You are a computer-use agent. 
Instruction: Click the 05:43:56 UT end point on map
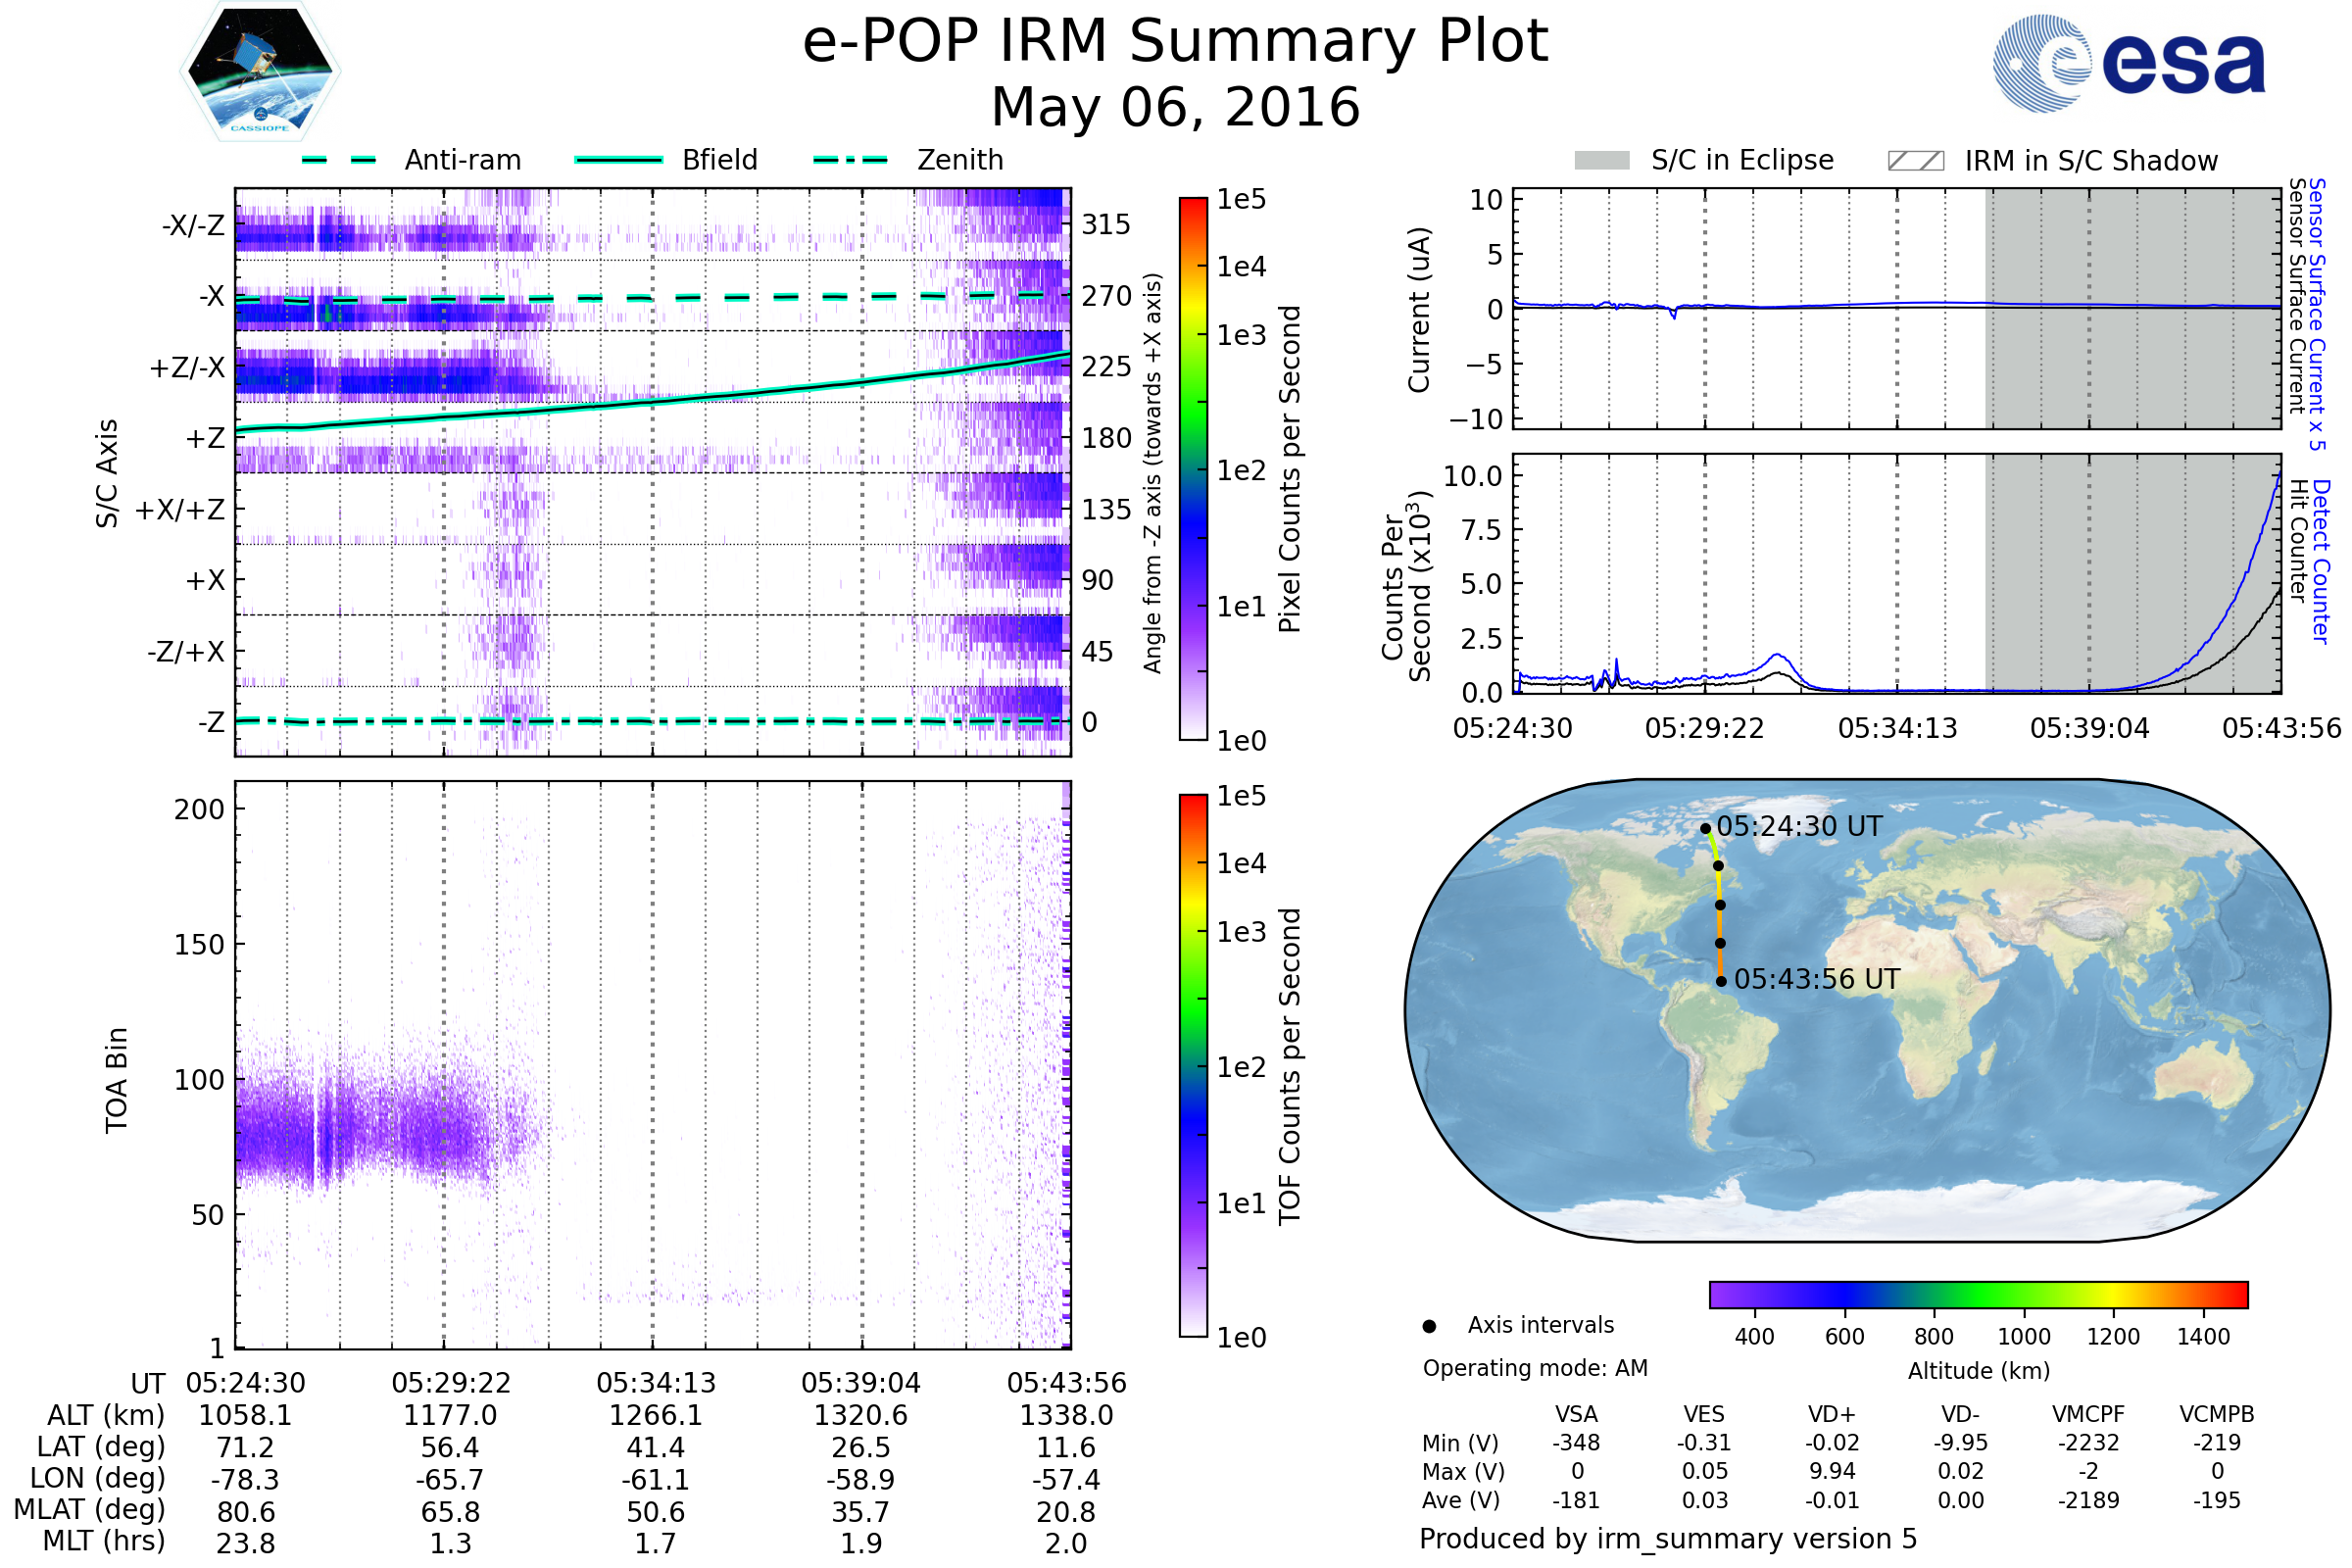pos(1721,981)
